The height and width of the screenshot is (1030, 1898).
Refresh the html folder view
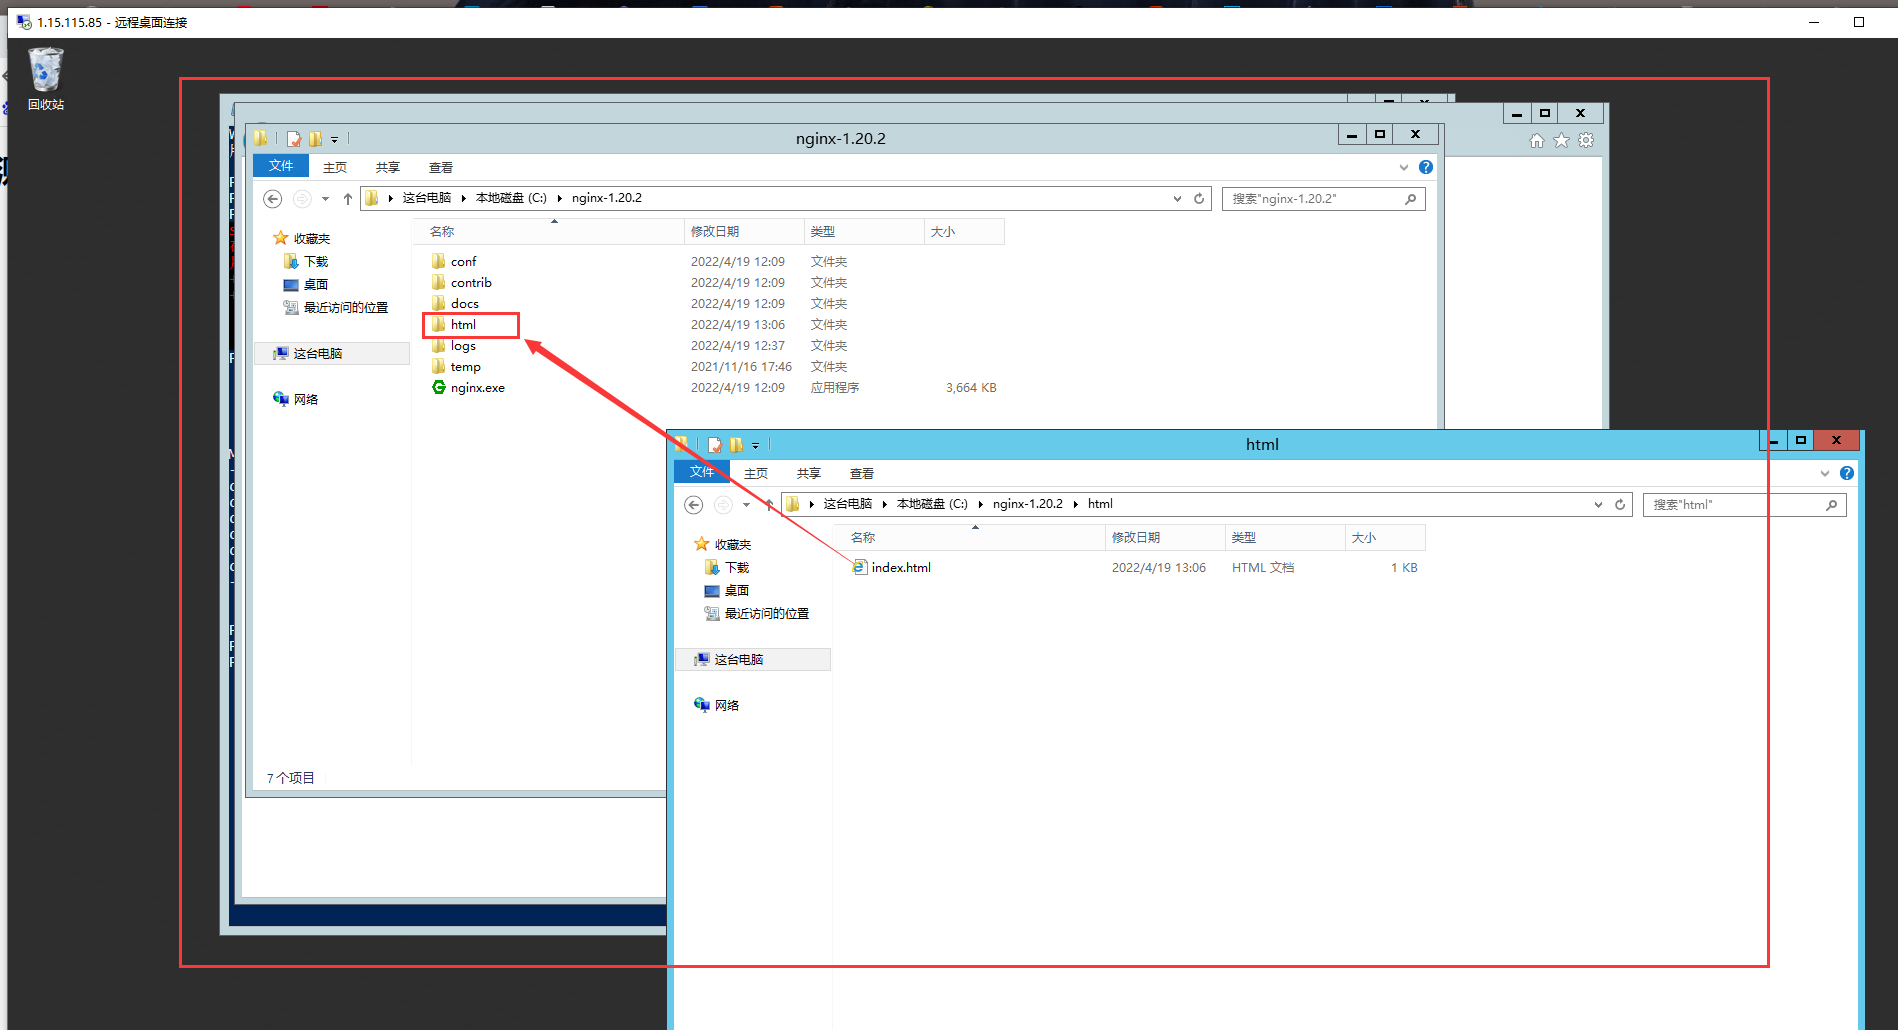coord(1620,504)
